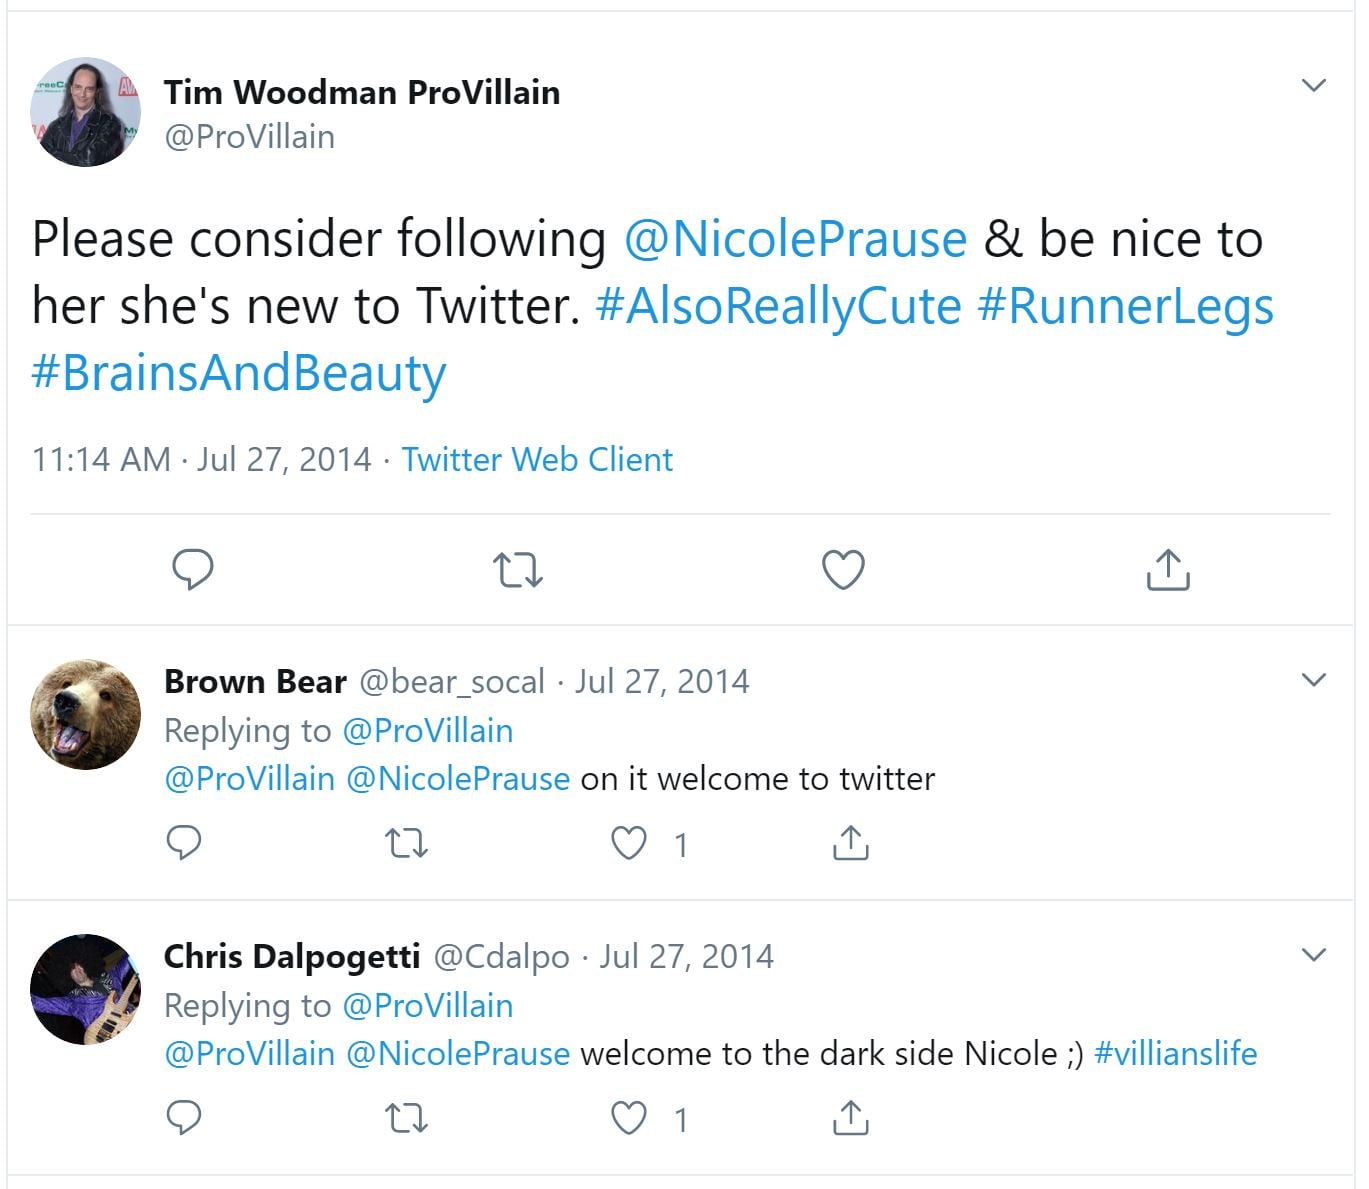Share Chris Dalpogetti's reply
The width and height of the screenshot is (1369, 1189).
pos(850,1118)
